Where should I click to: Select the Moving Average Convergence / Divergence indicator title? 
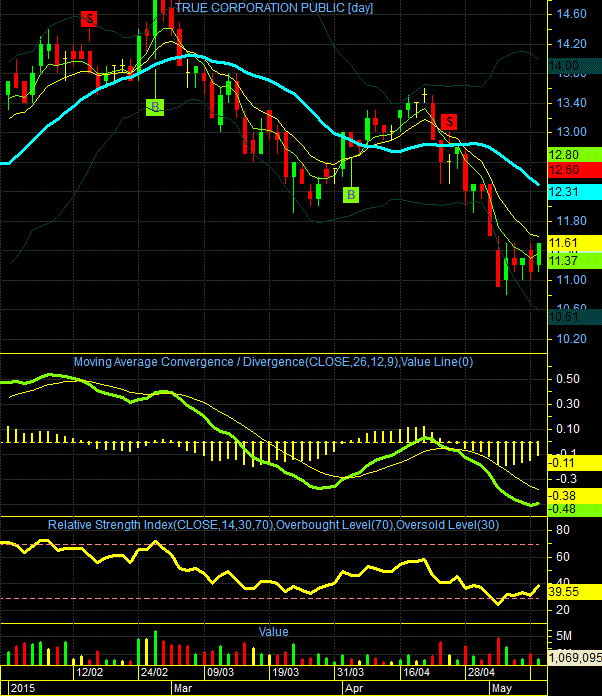[x=273, y=362]
